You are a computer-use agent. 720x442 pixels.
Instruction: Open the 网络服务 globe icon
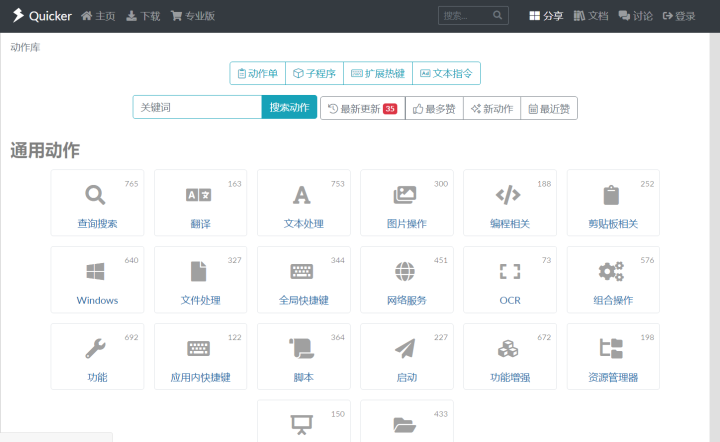pyautogui.click(x=405, y=271)
